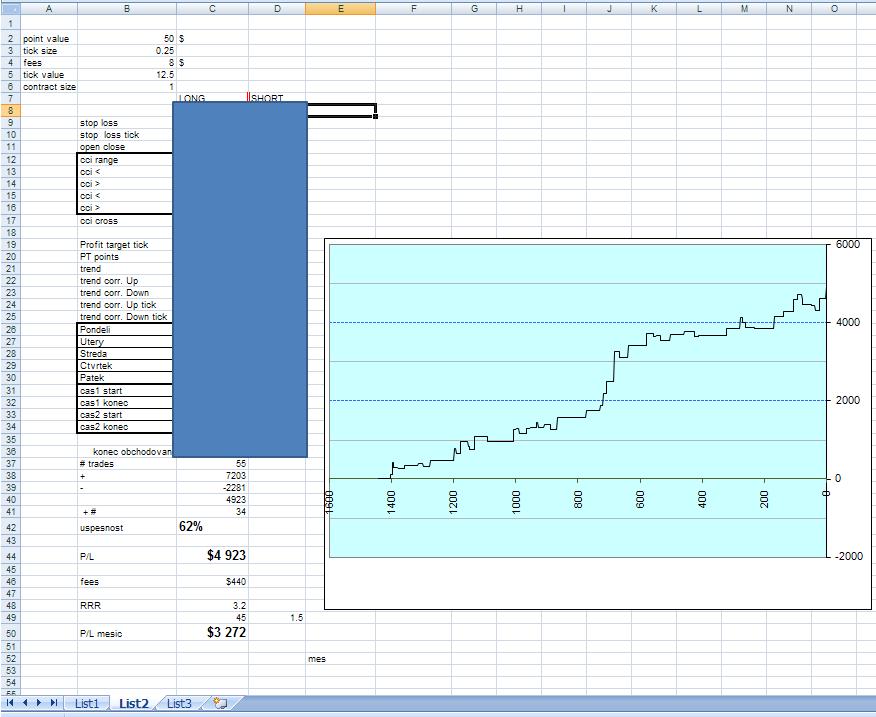
Task: Click the 'PT points' cell
Action: [x=127, y=257]
